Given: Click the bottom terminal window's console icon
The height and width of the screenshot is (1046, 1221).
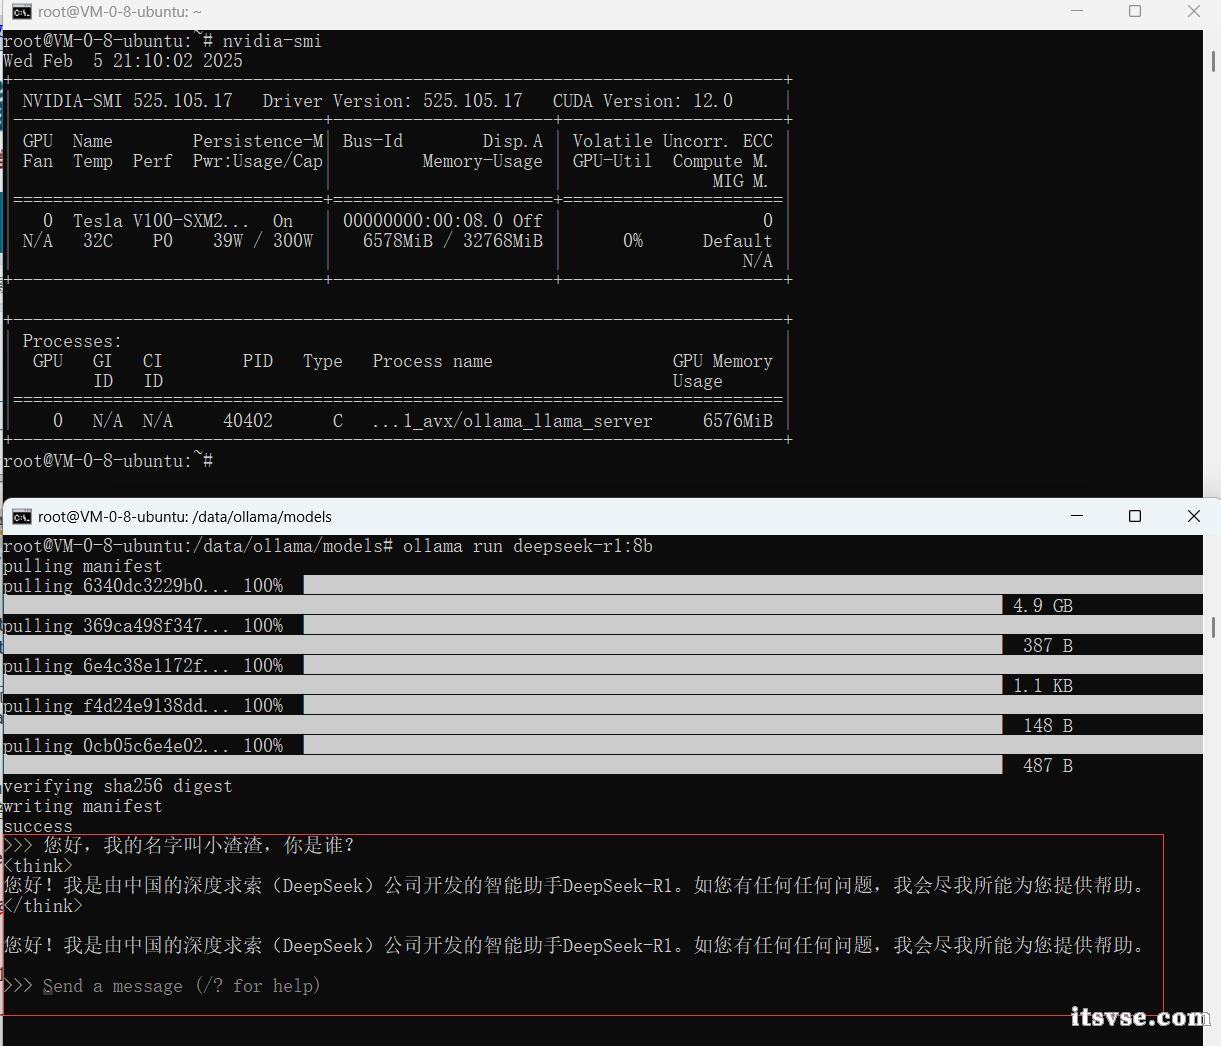Looking at the screenshot, I should [x=21, y=516].
